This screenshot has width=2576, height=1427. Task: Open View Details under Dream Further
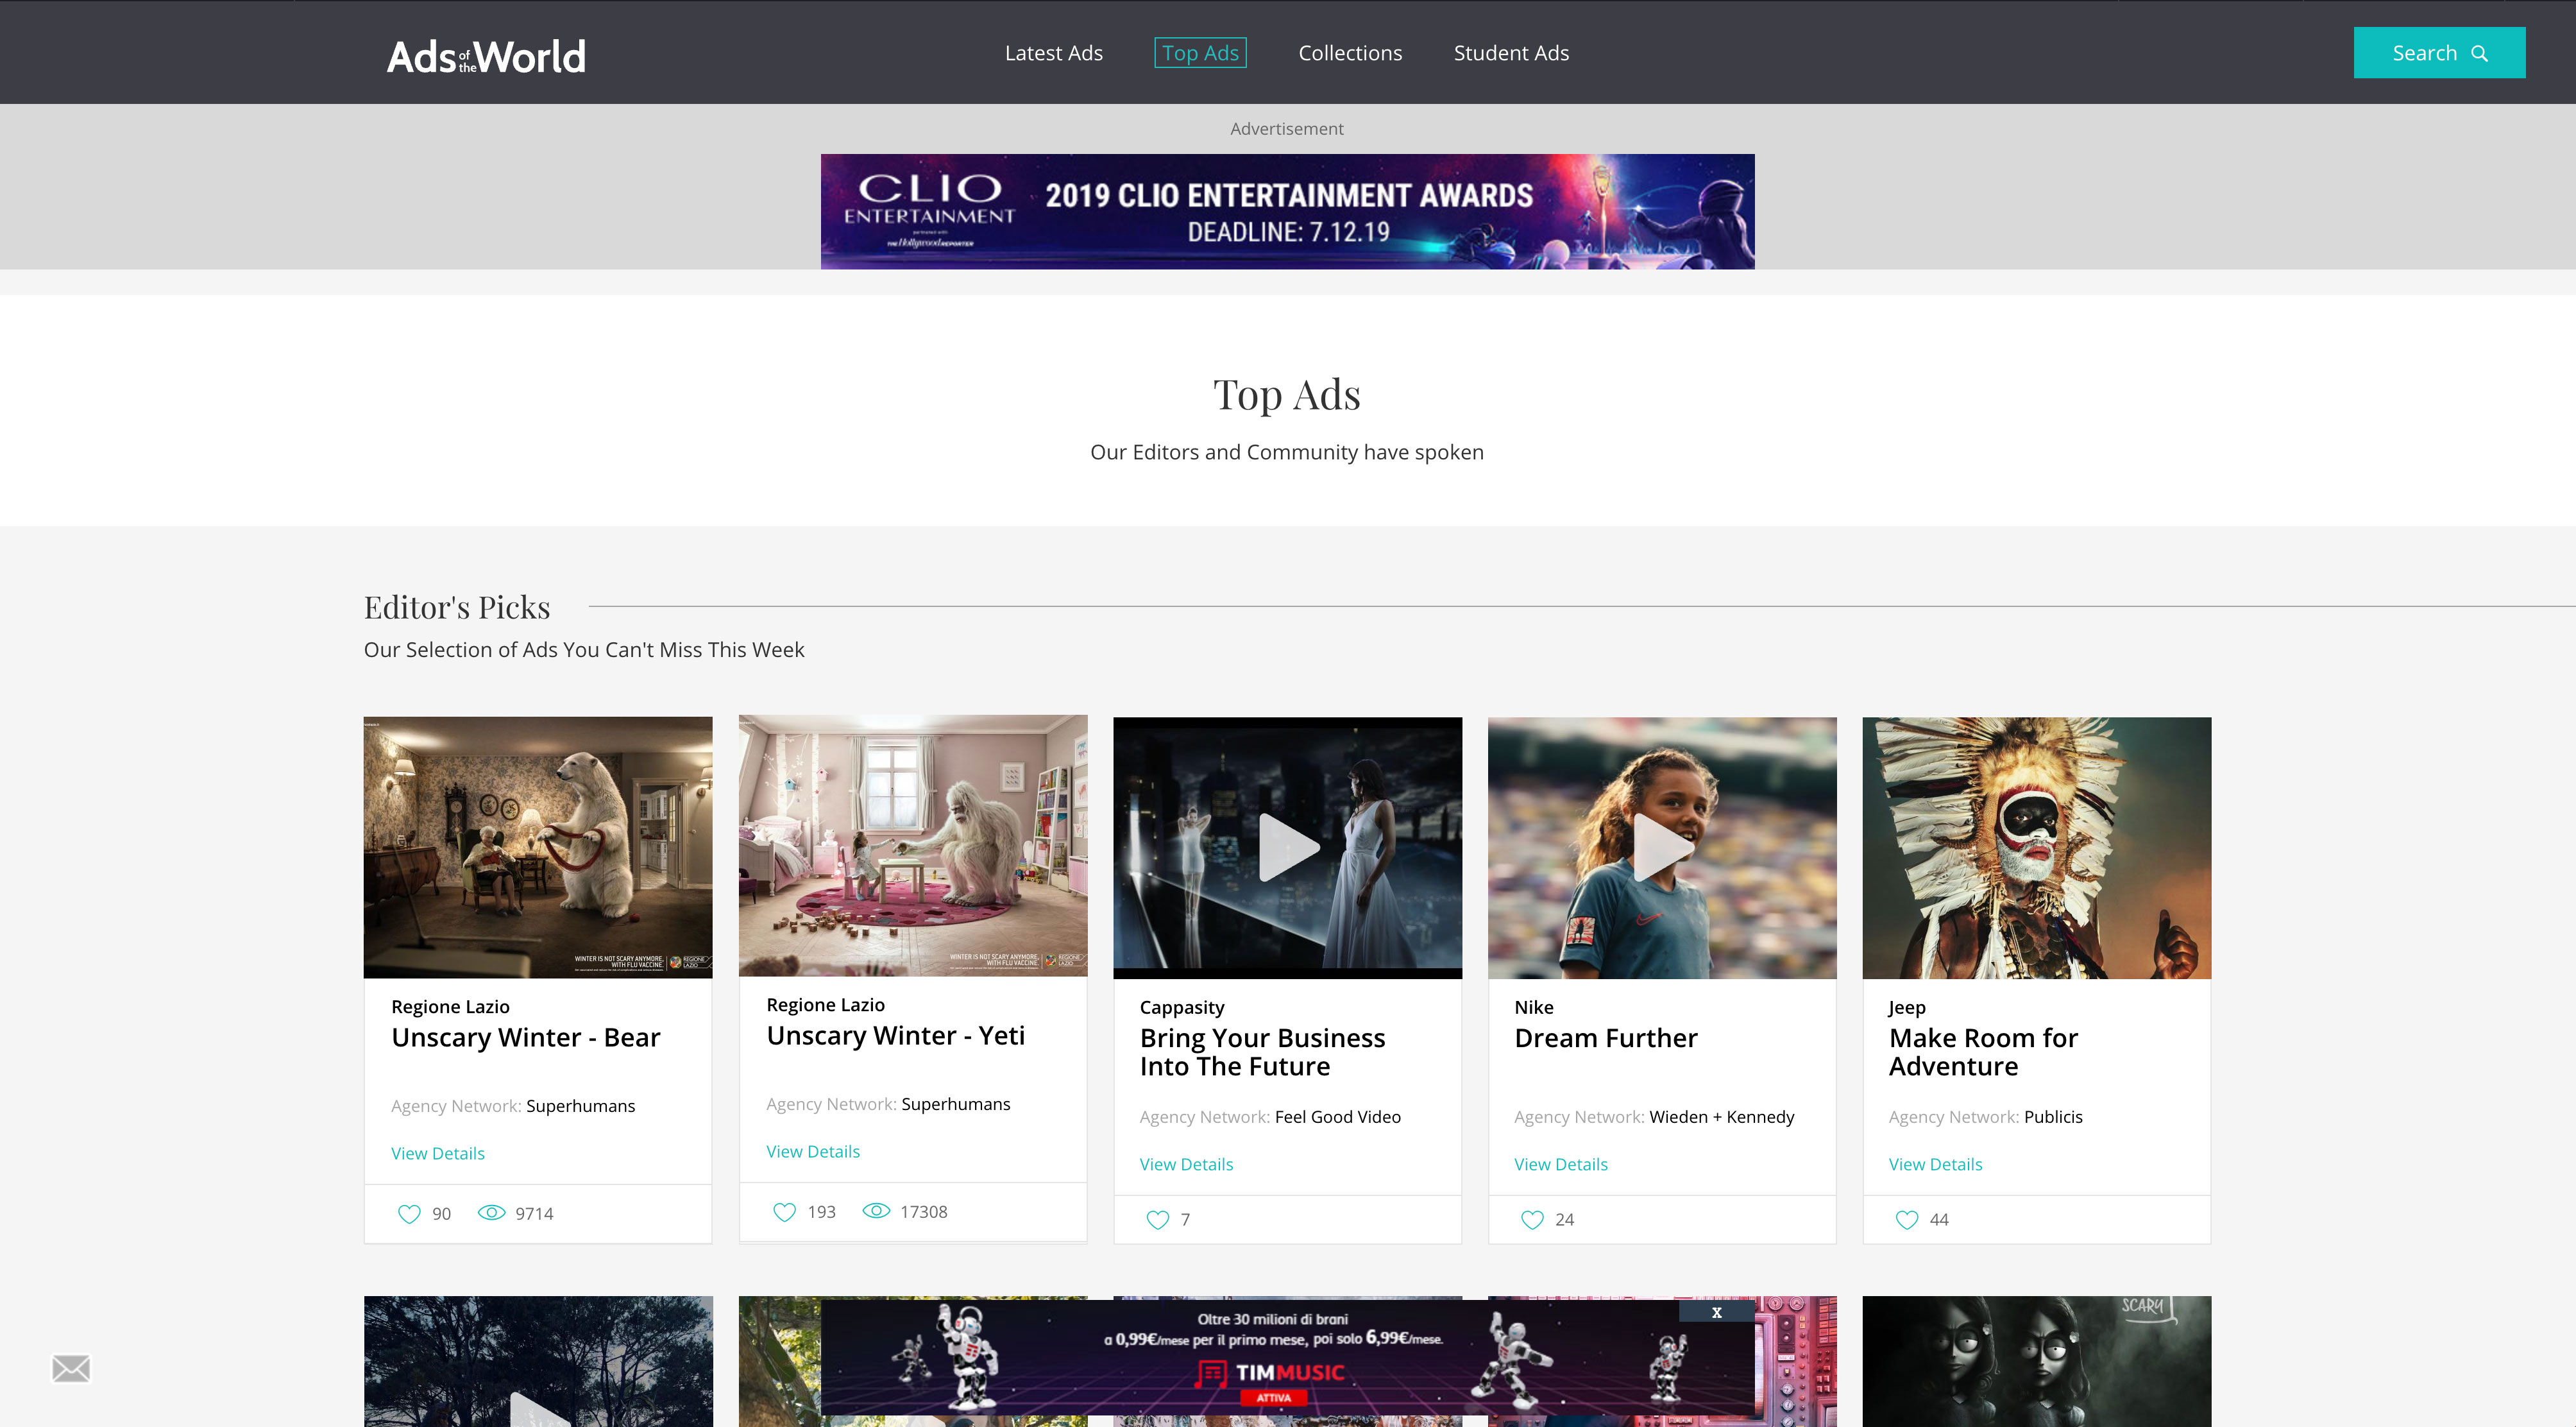pos(1560,1163)
